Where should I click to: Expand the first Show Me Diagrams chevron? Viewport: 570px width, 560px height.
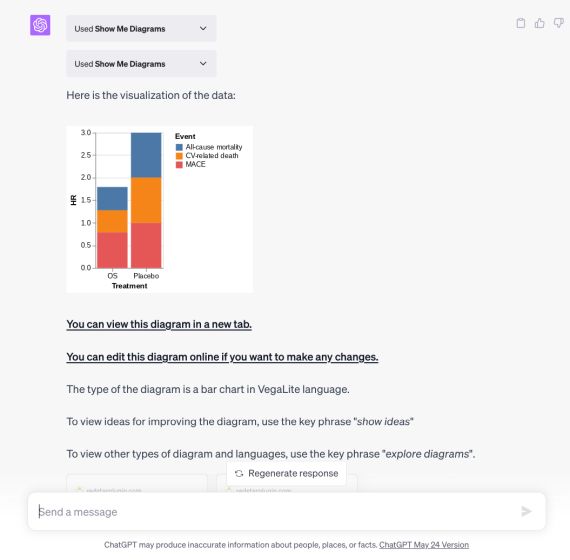coord(203,28)
